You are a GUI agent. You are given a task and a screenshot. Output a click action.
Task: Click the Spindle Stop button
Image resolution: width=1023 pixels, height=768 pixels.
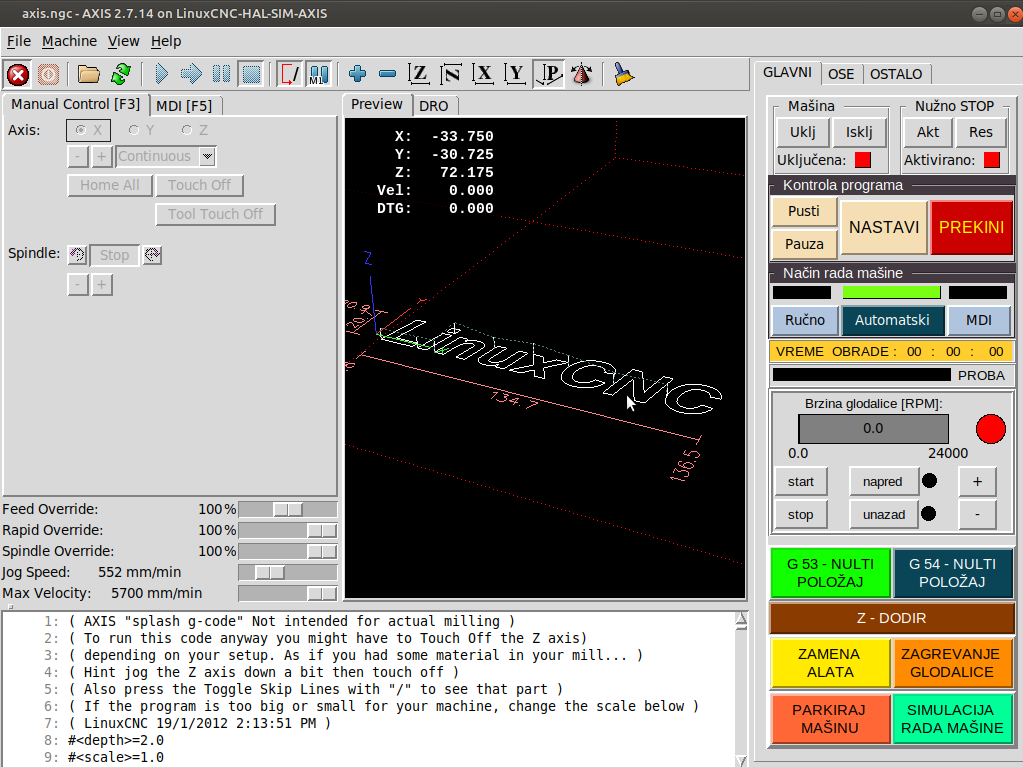pos(114,255)
